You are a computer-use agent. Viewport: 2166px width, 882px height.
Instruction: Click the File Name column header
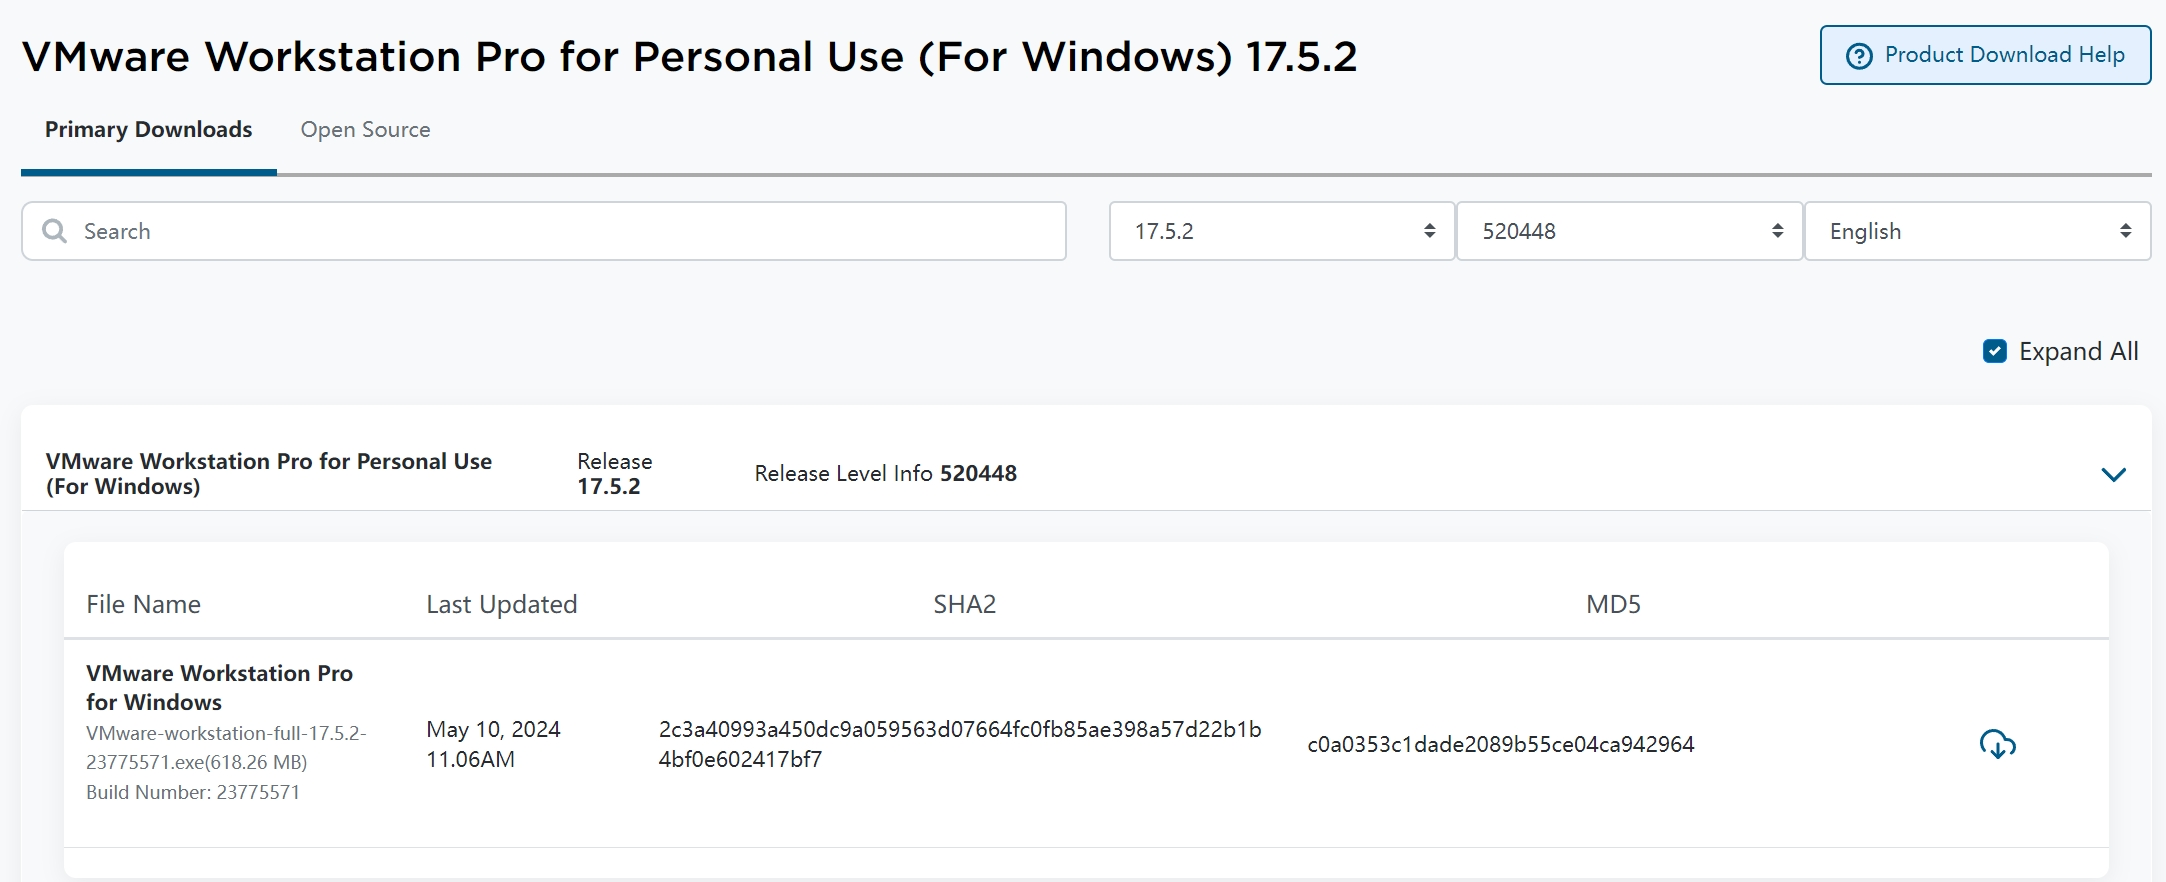point(143,604)
